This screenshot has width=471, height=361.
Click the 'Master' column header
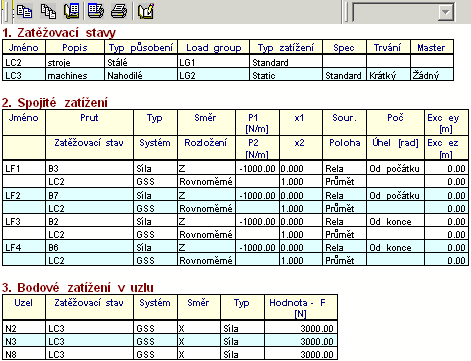[x=432, y=48]
